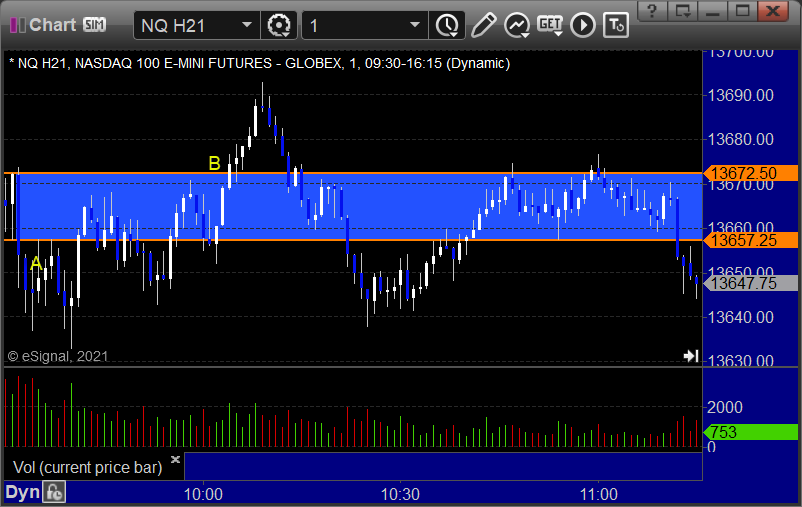The width and height of the screenshot is (802, 507).
Task: Click the SIM mode badge
Action: coord(94,25)
